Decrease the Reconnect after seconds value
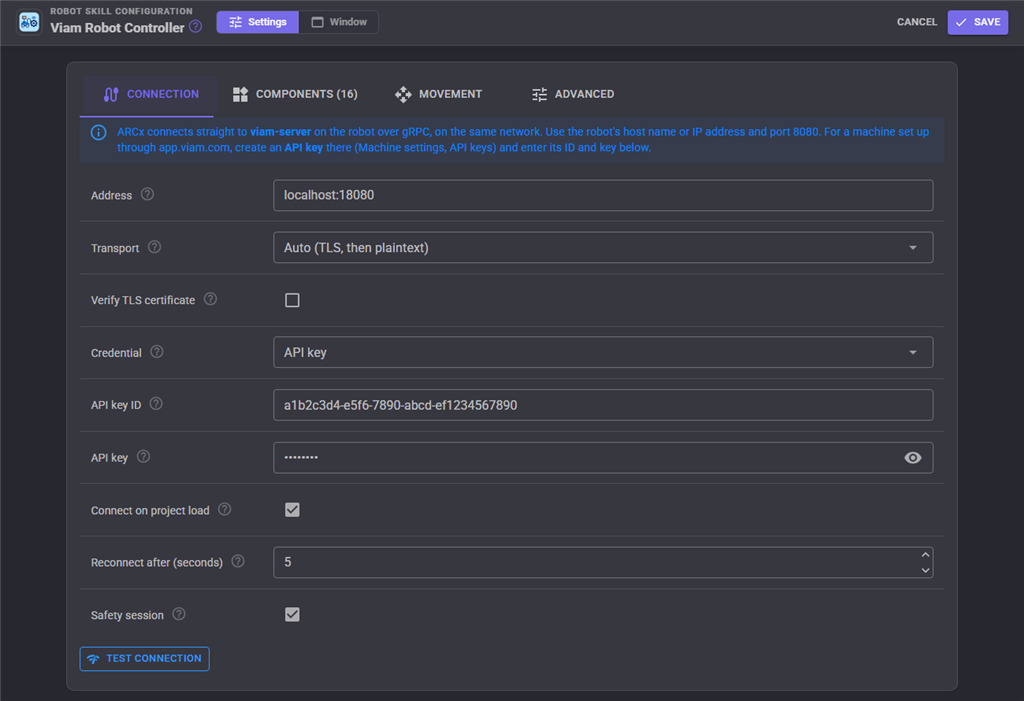 [925, 570]
